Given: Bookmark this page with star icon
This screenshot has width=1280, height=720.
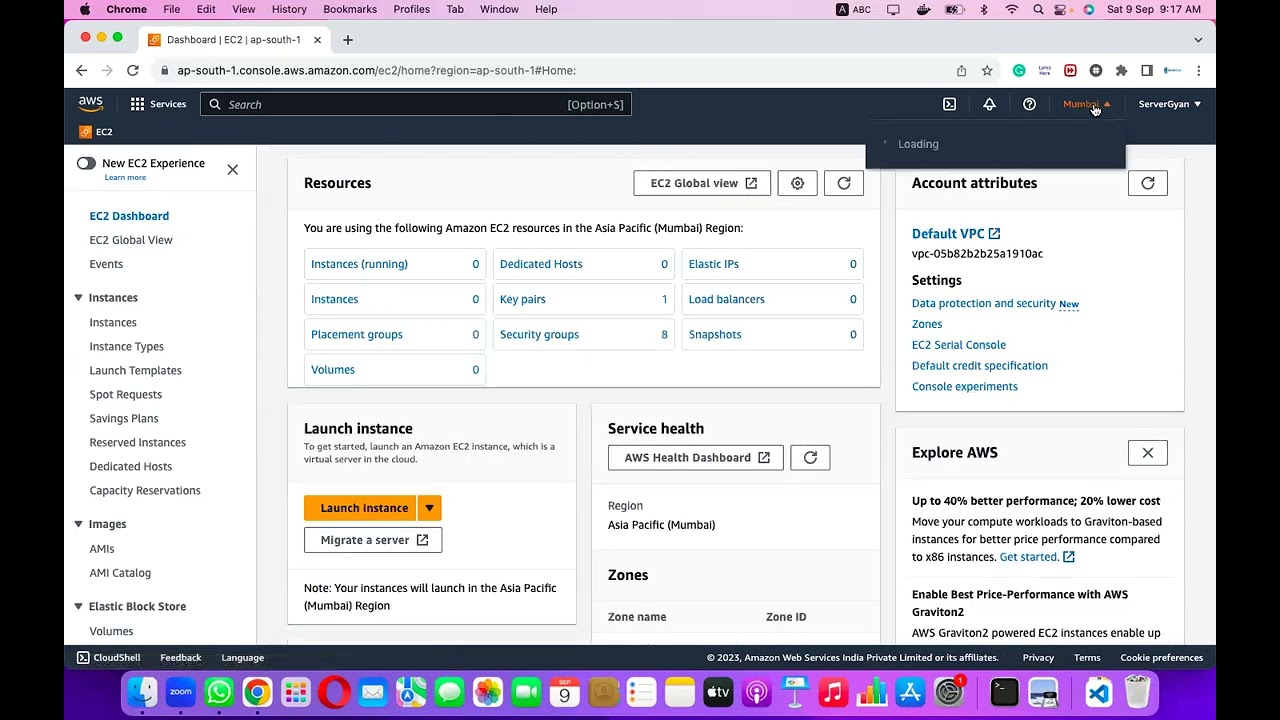Looking at the screenshot, I should [987, 70].
